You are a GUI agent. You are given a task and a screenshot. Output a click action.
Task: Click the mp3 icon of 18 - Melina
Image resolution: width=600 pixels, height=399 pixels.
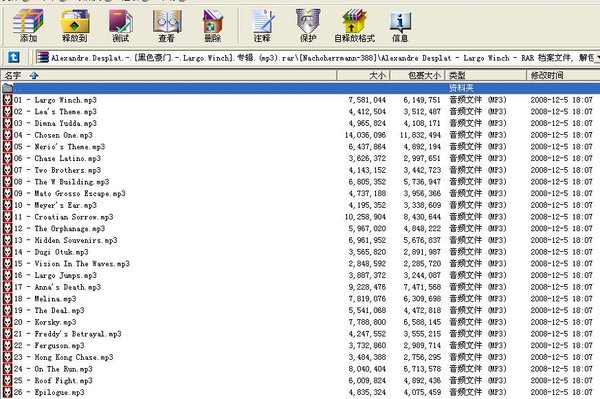coord(7,299)
